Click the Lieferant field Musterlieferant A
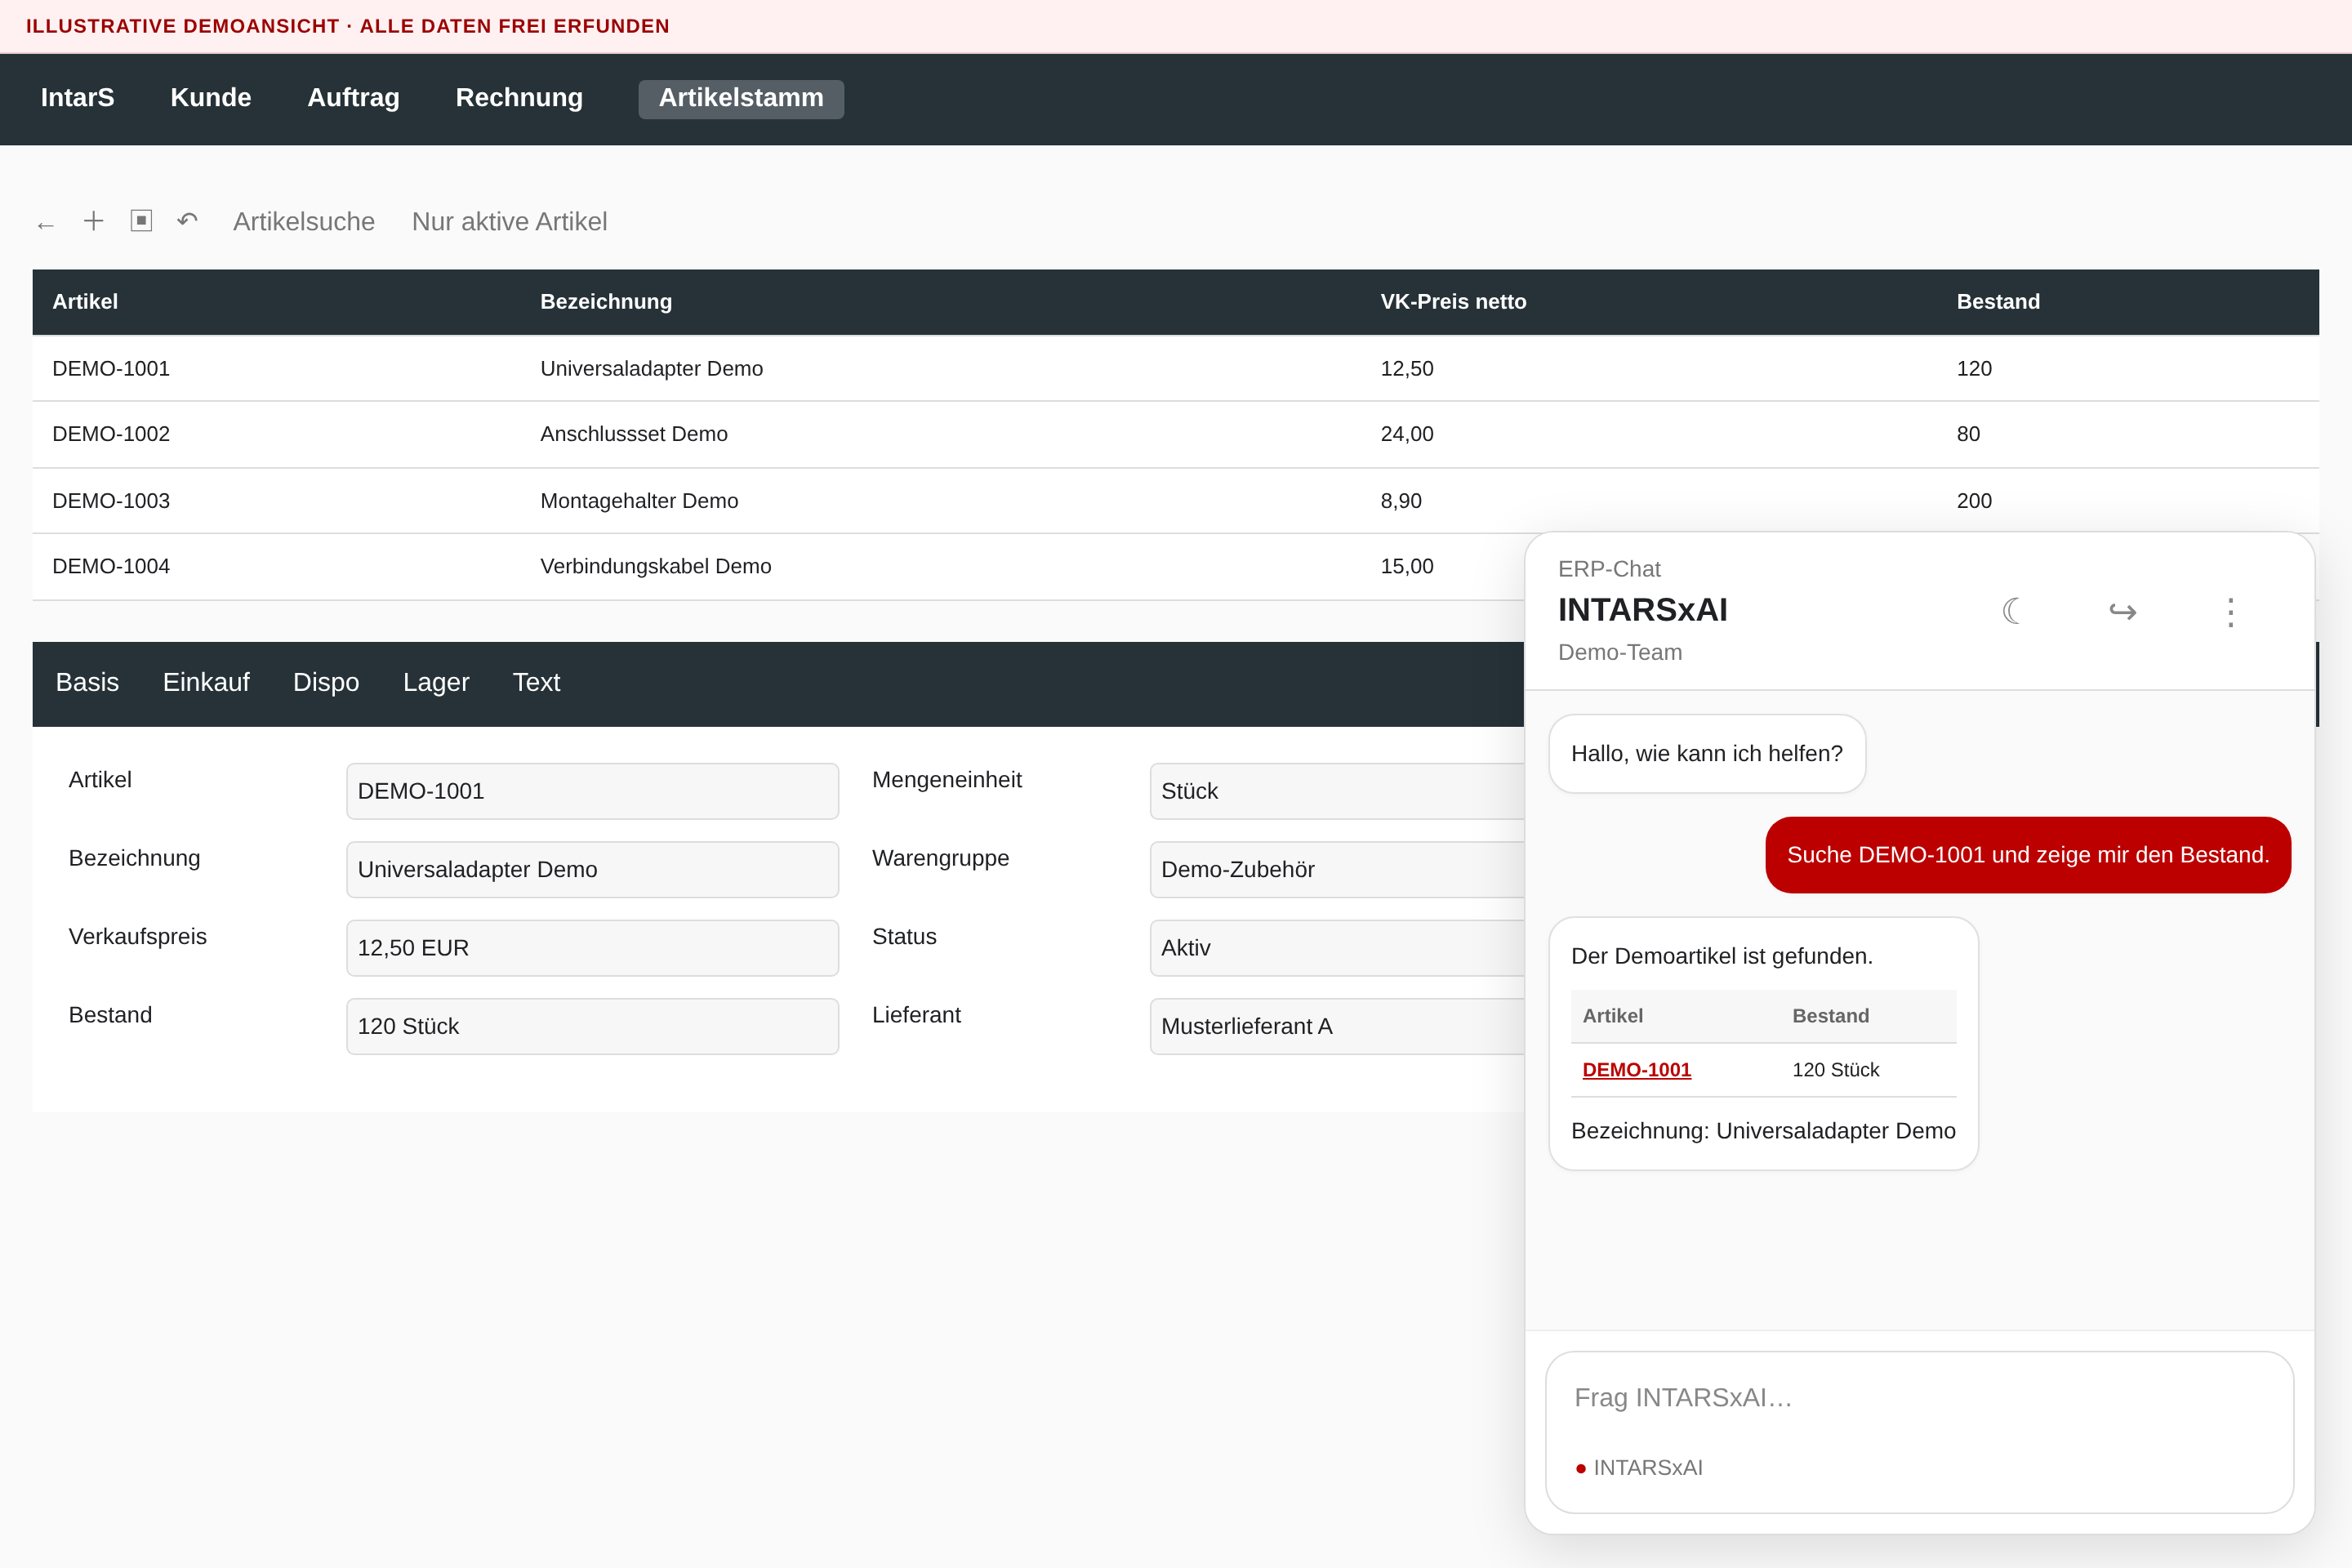Viewport: 2352px width, 1568px height. 1337,1026
